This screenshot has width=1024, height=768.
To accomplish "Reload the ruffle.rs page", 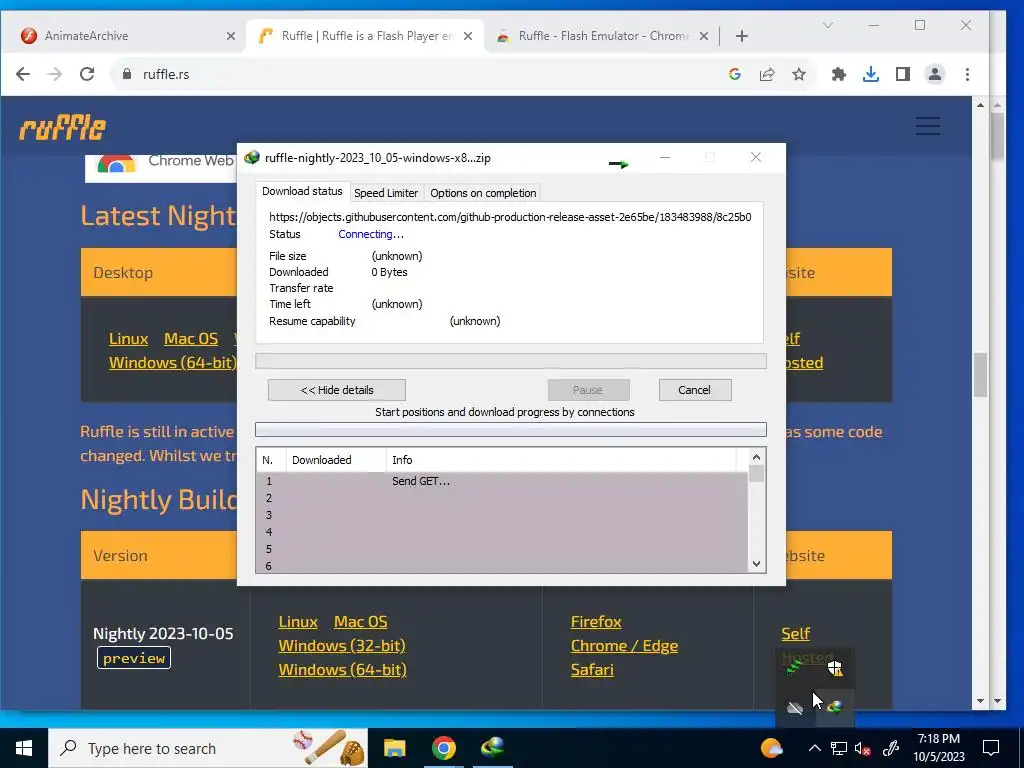I will 87,74.
